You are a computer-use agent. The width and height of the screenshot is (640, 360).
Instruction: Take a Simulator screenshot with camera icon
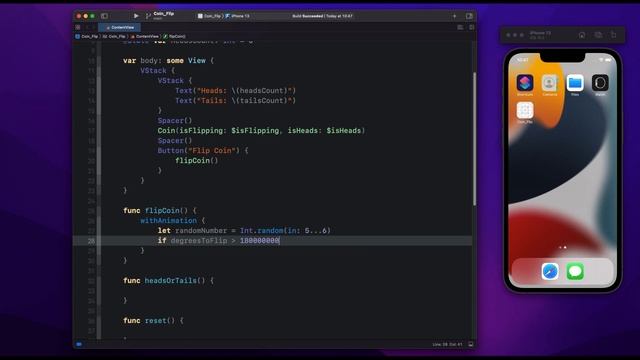(598, 35)
